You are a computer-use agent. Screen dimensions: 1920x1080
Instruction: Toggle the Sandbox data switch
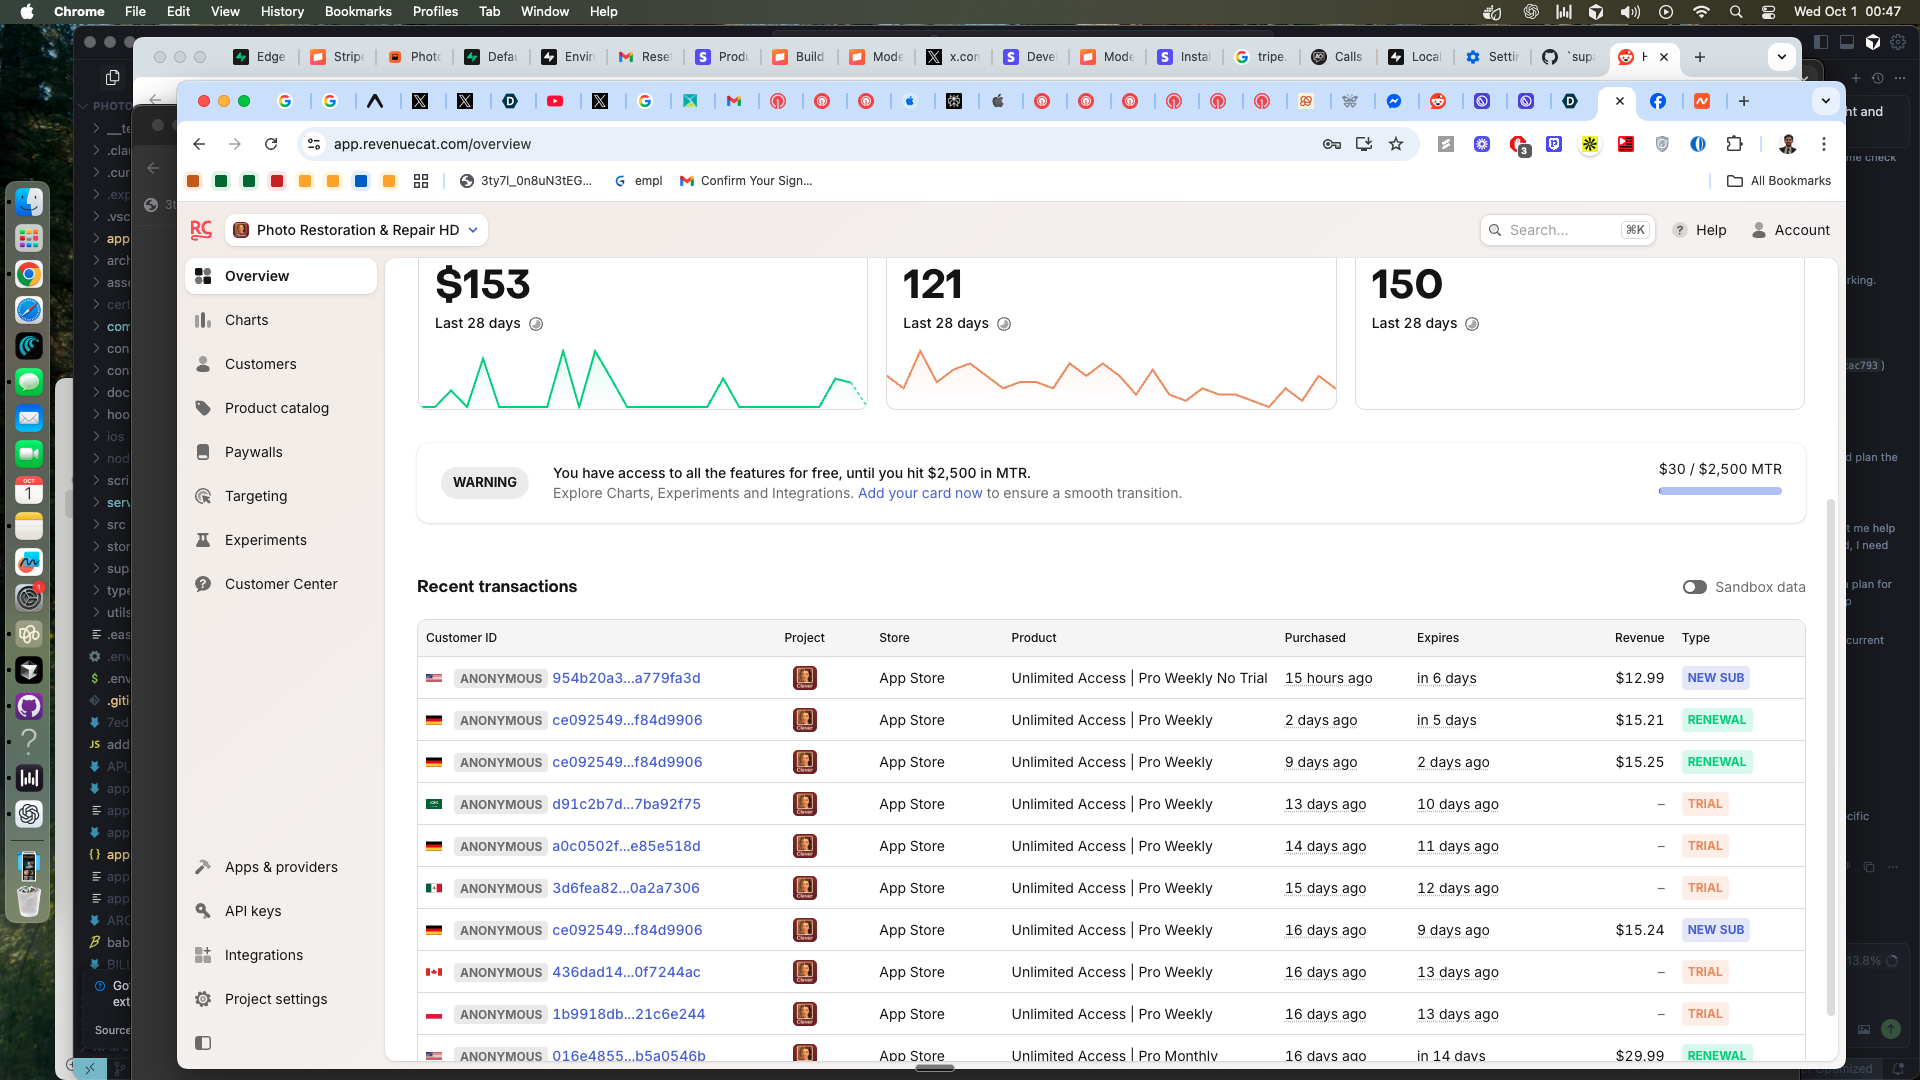click(1694, 587)
